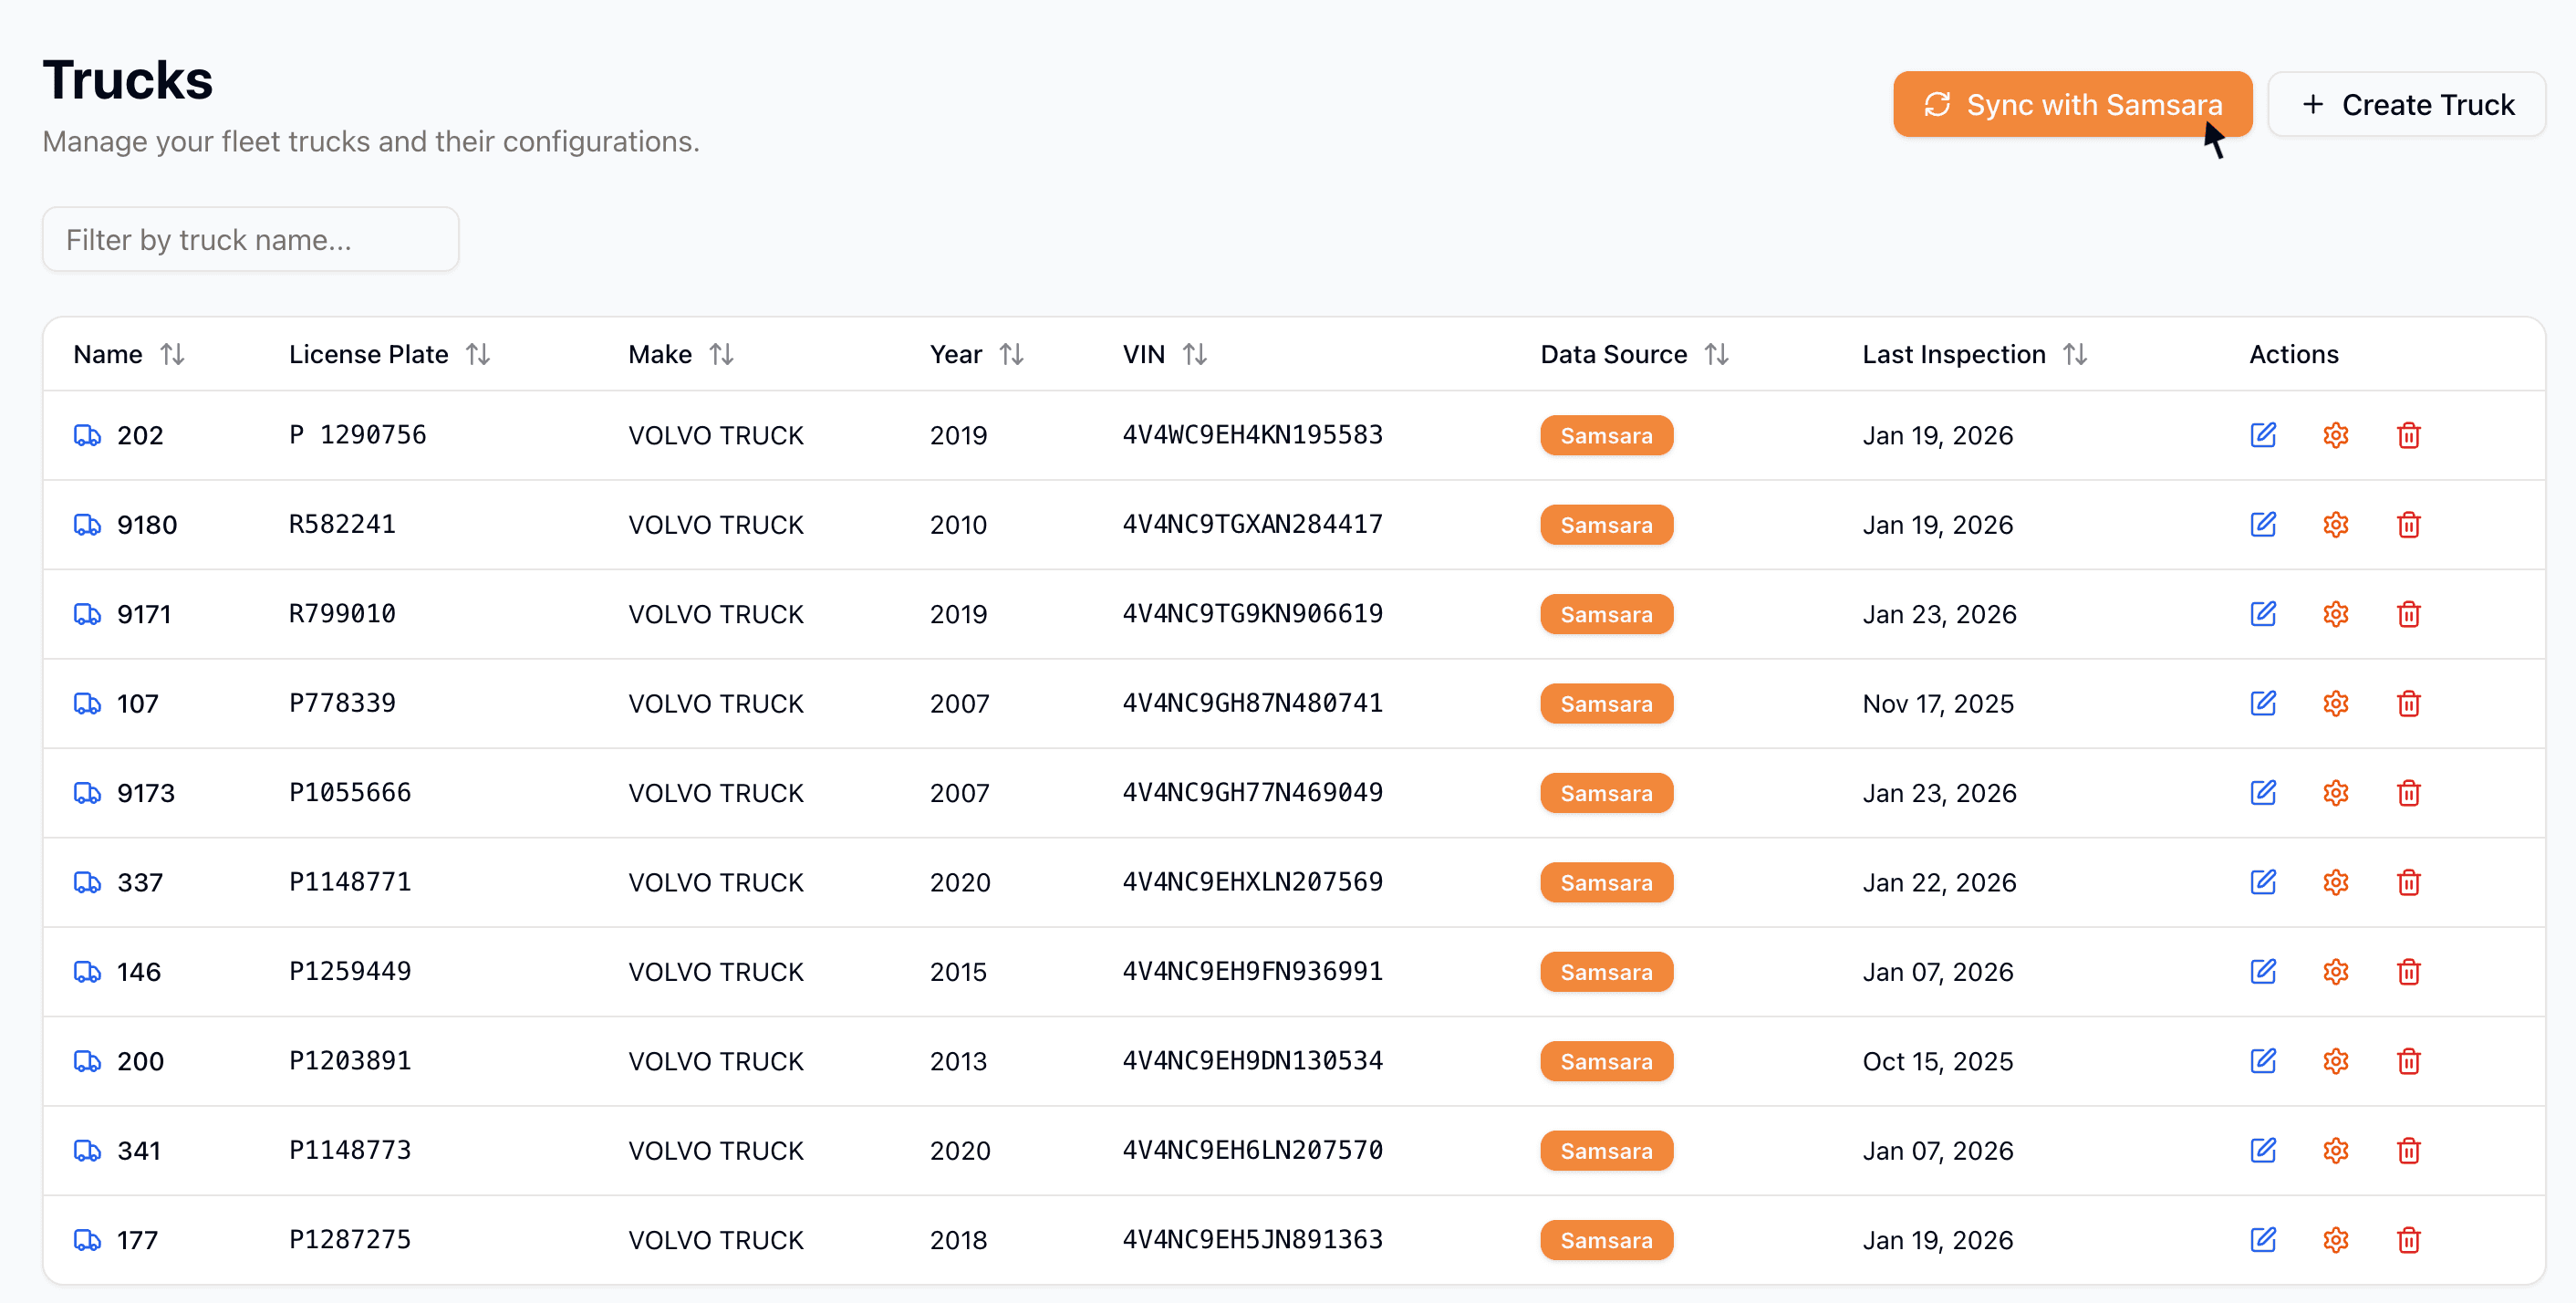Sort trucks by Year column
The image size is (2576, 1303).
click(1011, 354)
